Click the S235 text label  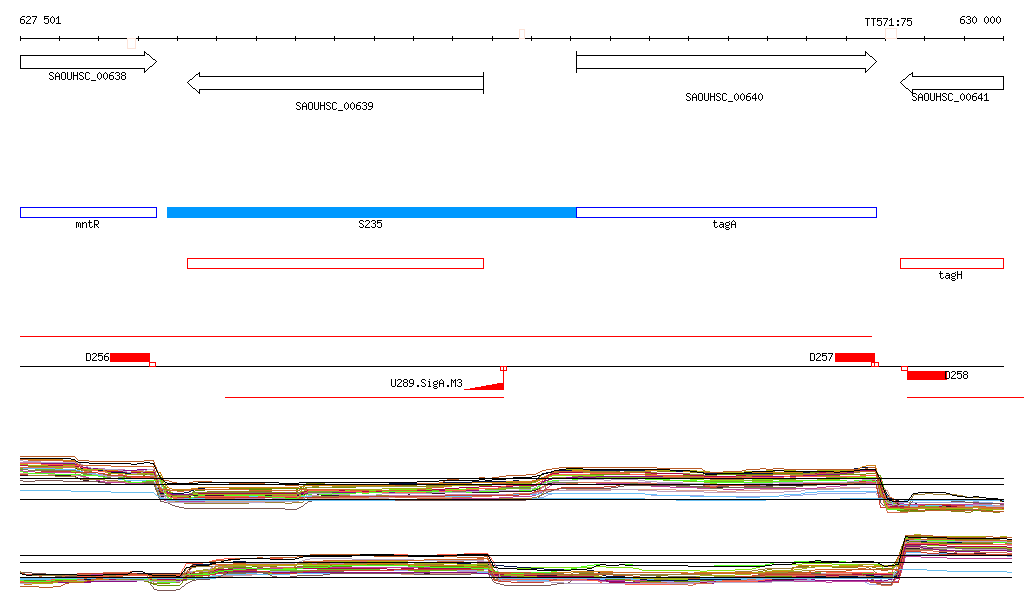[x=370, y=225]
